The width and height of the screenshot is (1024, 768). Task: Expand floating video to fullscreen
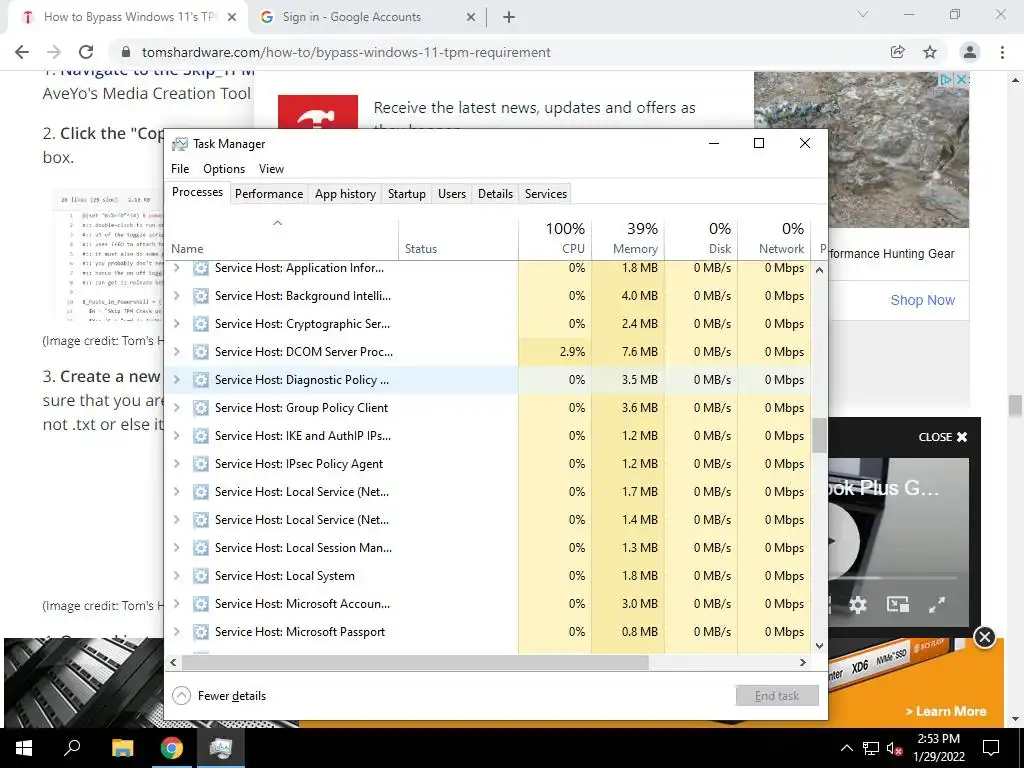tap(937, 605)
